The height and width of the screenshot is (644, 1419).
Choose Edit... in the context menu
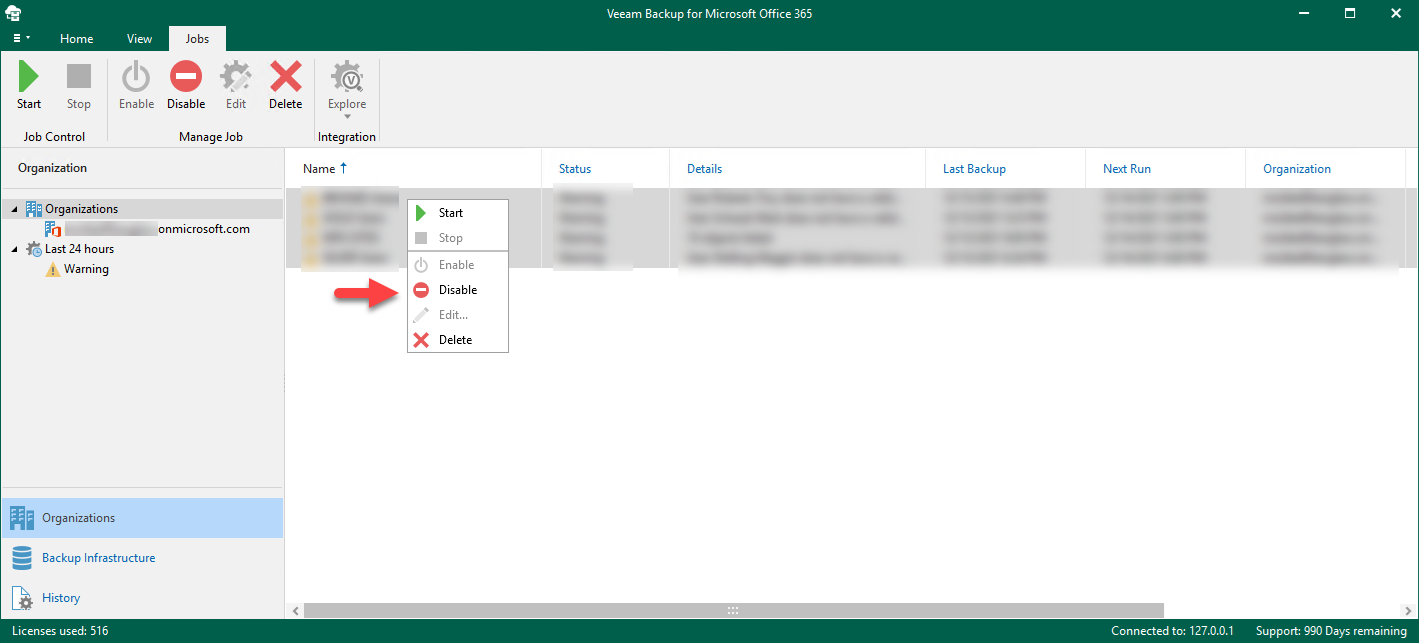coord(458,315)
